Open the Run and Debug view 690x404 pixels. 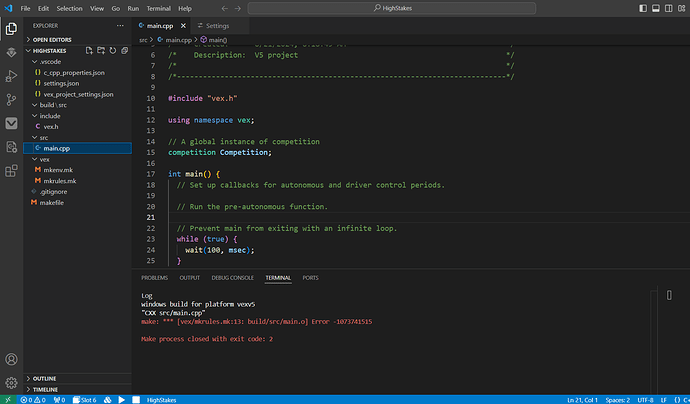point(11,76)
